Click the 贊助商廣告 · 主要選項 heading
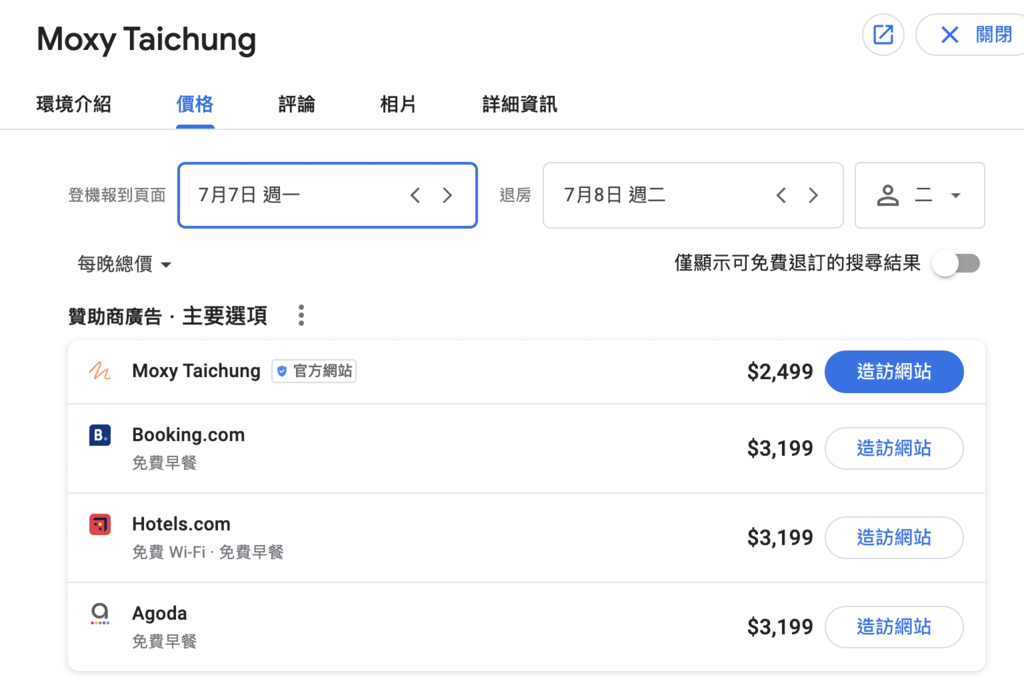This screenshot has width=1024, height=689. click(x=168, y=316)
